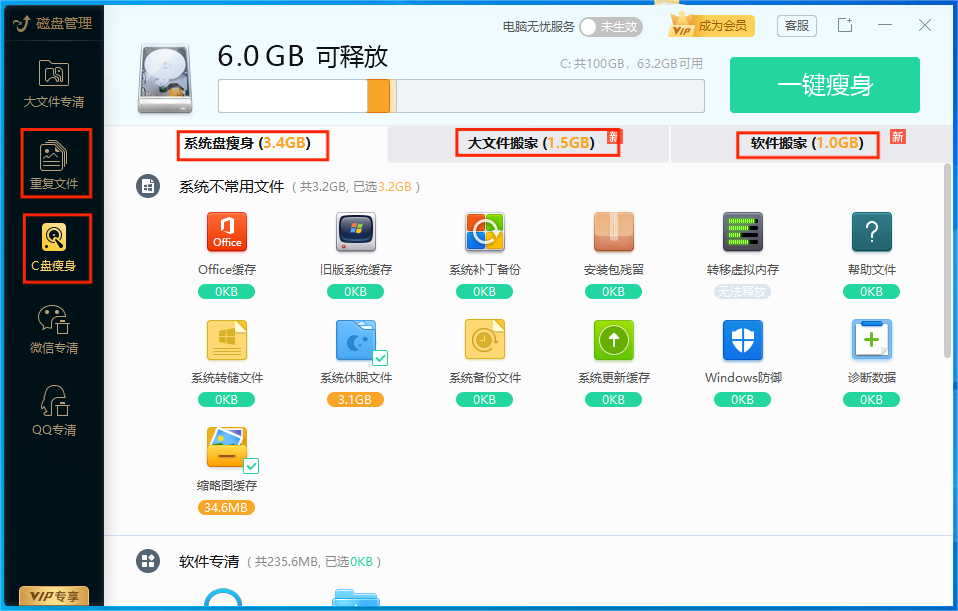Click the 成为会员 VIP banner
Viewport: 958px width, 611px height.
point(711,26)
